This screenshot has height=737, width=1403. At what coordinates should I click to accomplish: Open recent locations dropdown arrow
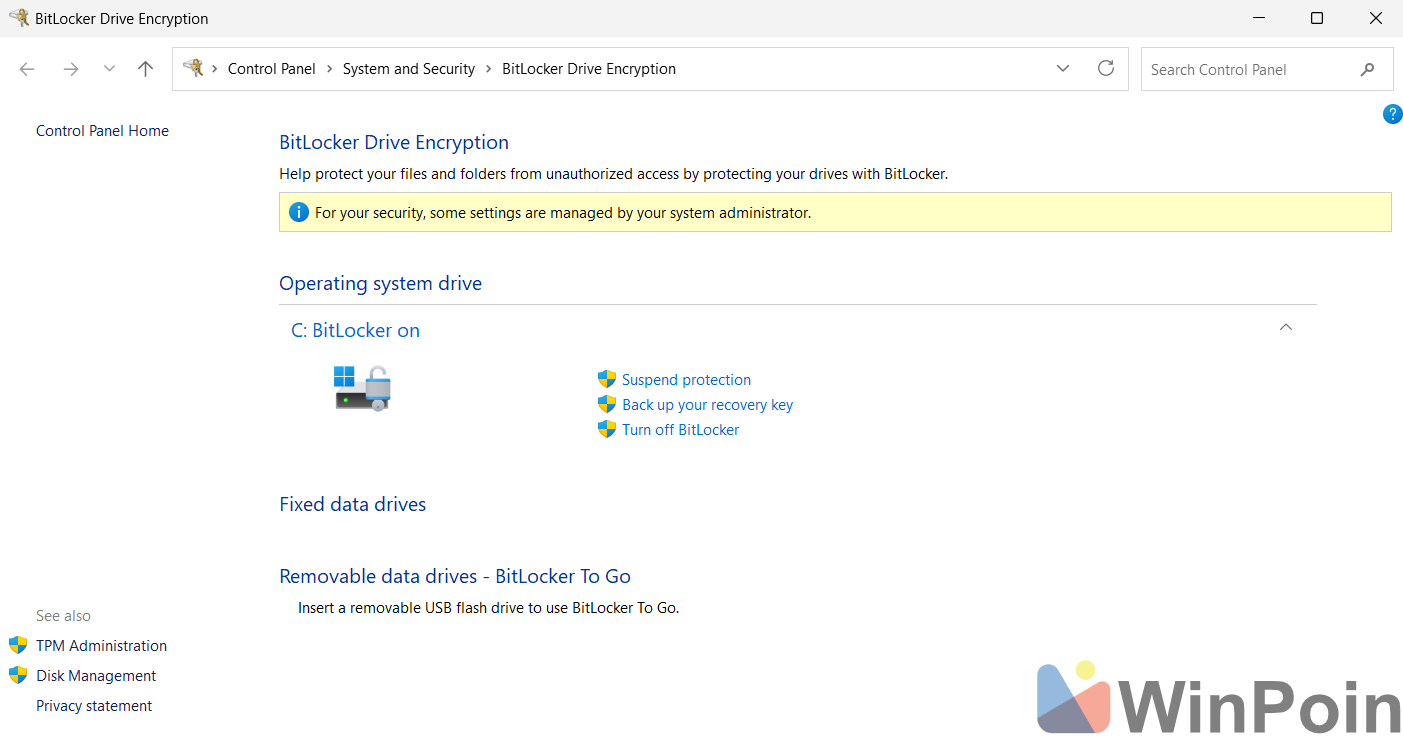point(109,69)
